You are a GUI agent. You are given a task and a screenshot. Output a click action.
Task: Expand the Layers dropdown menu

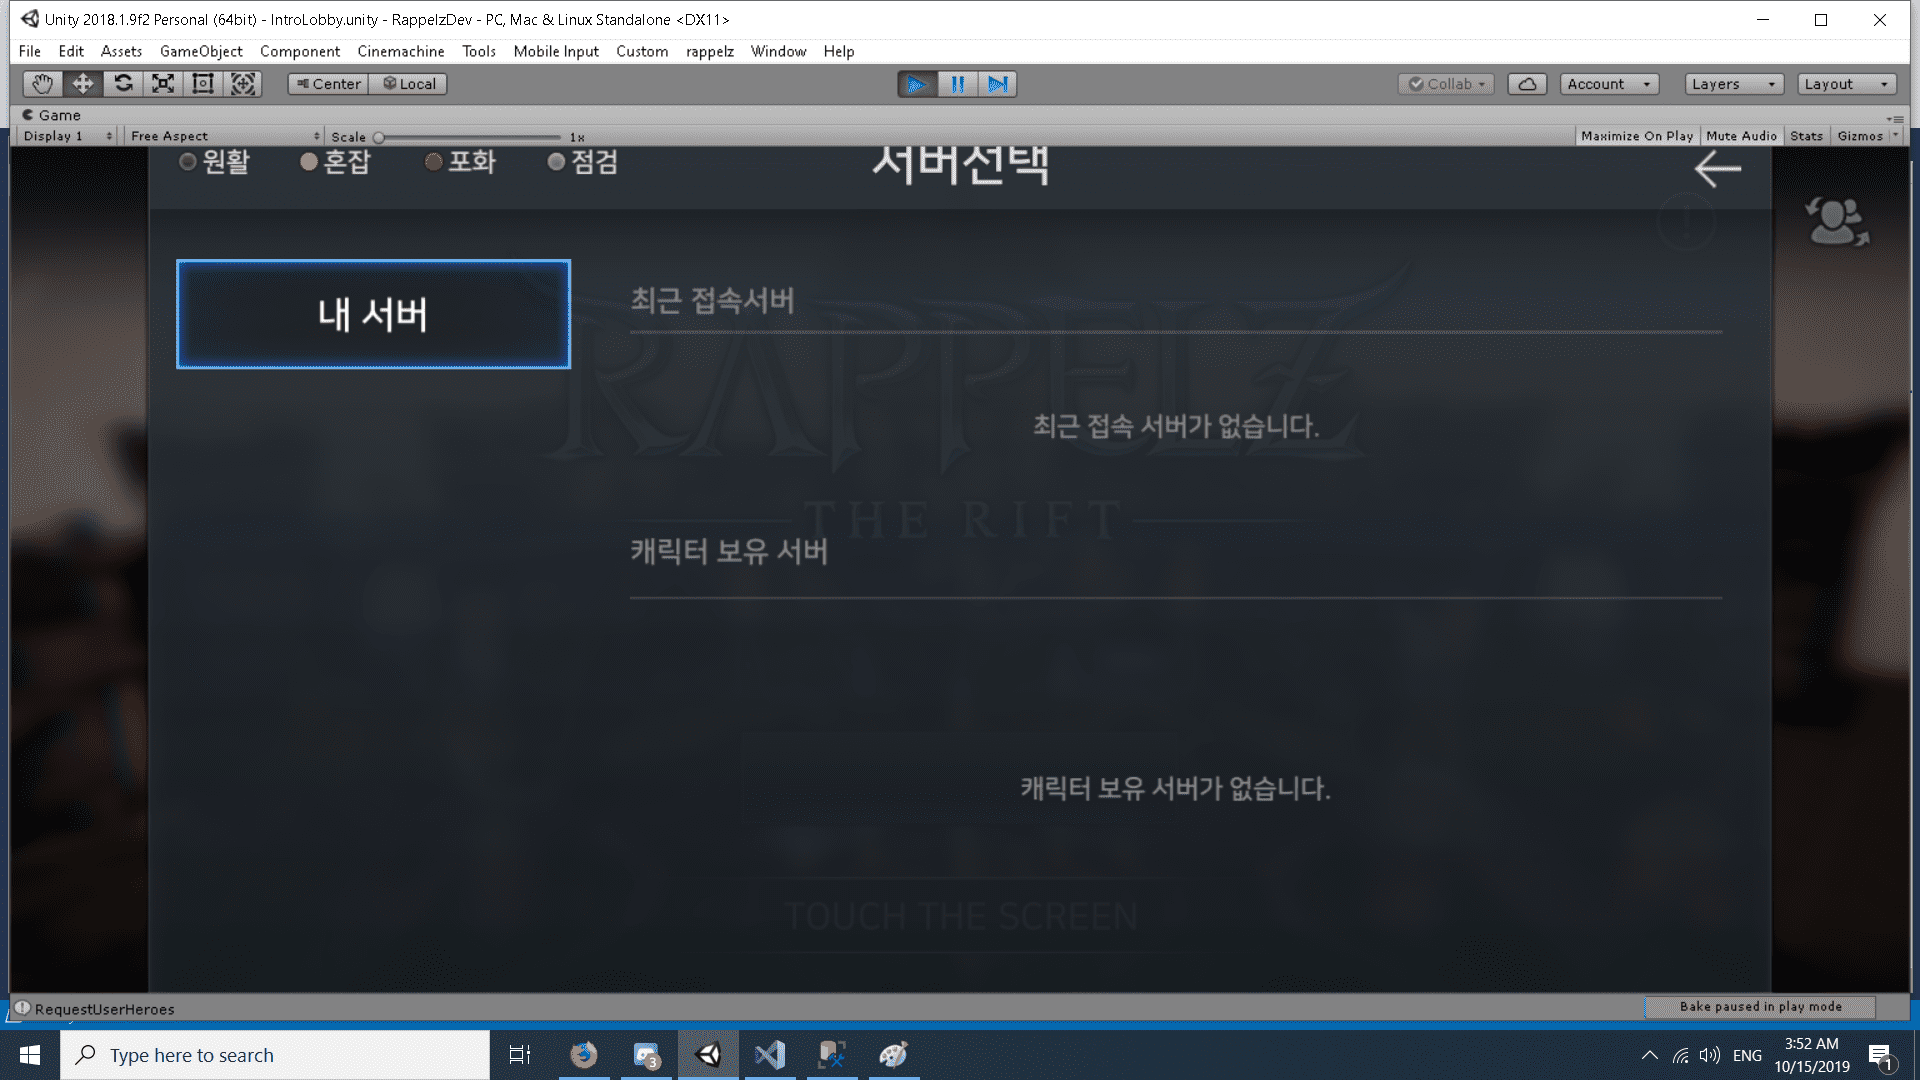tap(1731, 83)
